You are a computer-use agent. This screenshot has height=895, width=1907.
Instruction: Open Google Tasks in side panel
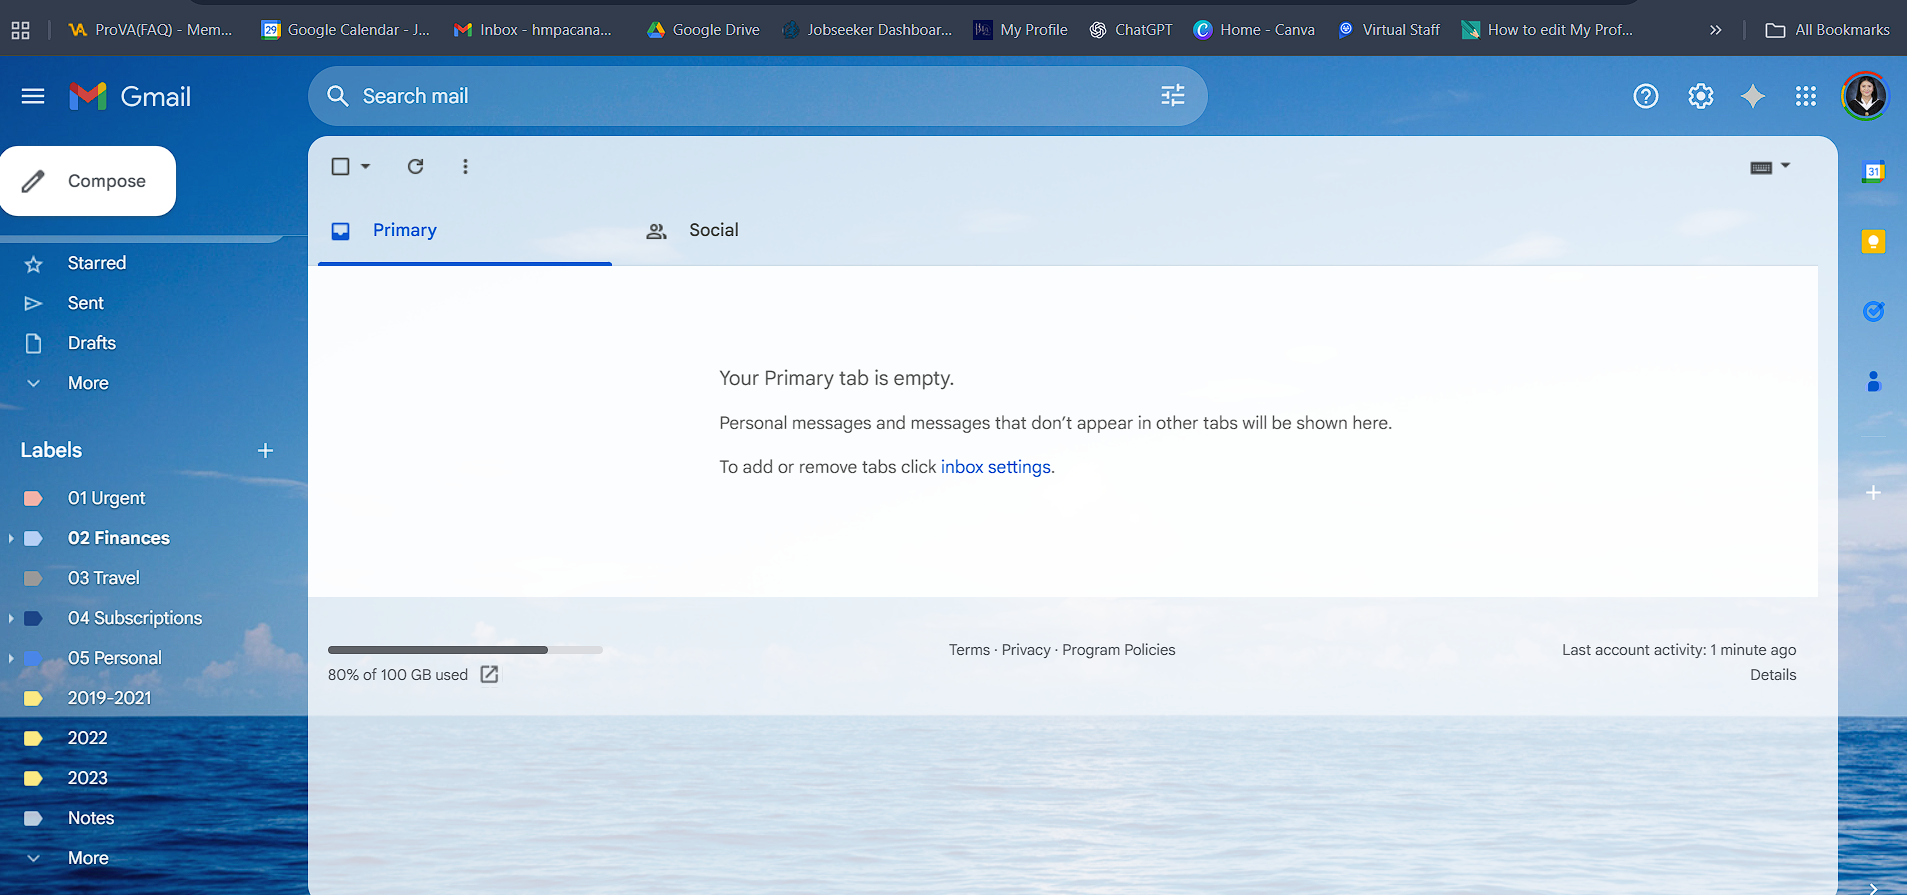click(1873, 311)
